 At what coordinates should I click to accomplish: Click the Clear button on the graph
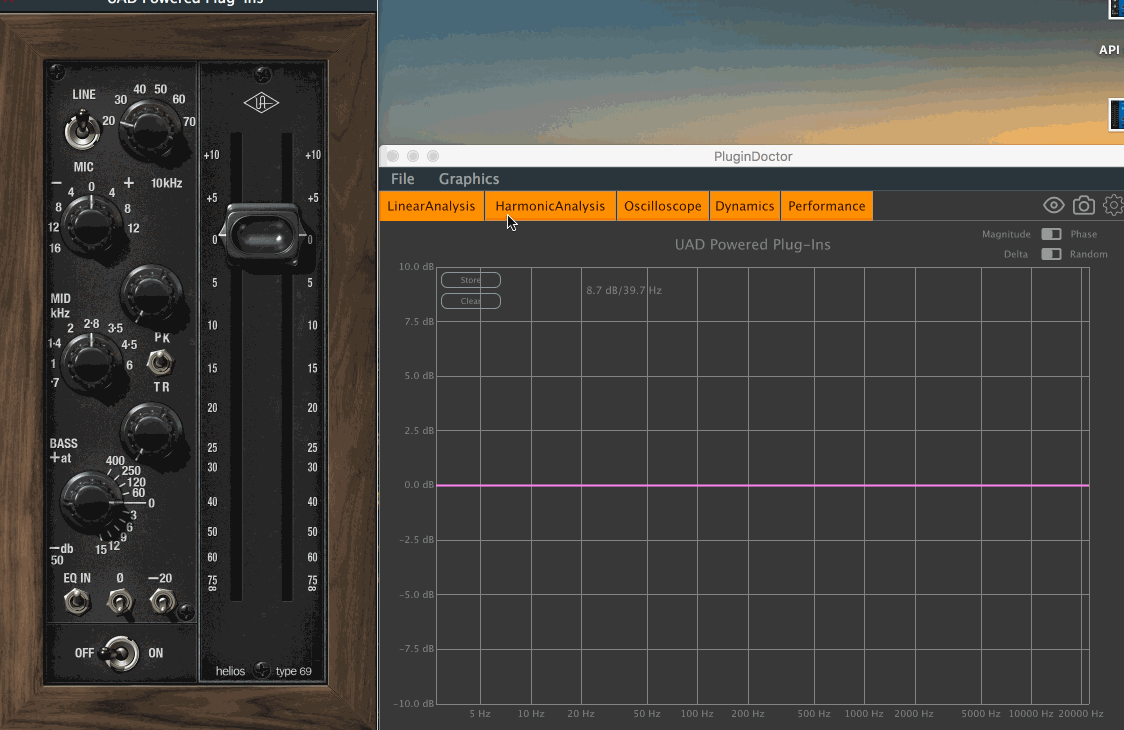[x=470, y=301]
